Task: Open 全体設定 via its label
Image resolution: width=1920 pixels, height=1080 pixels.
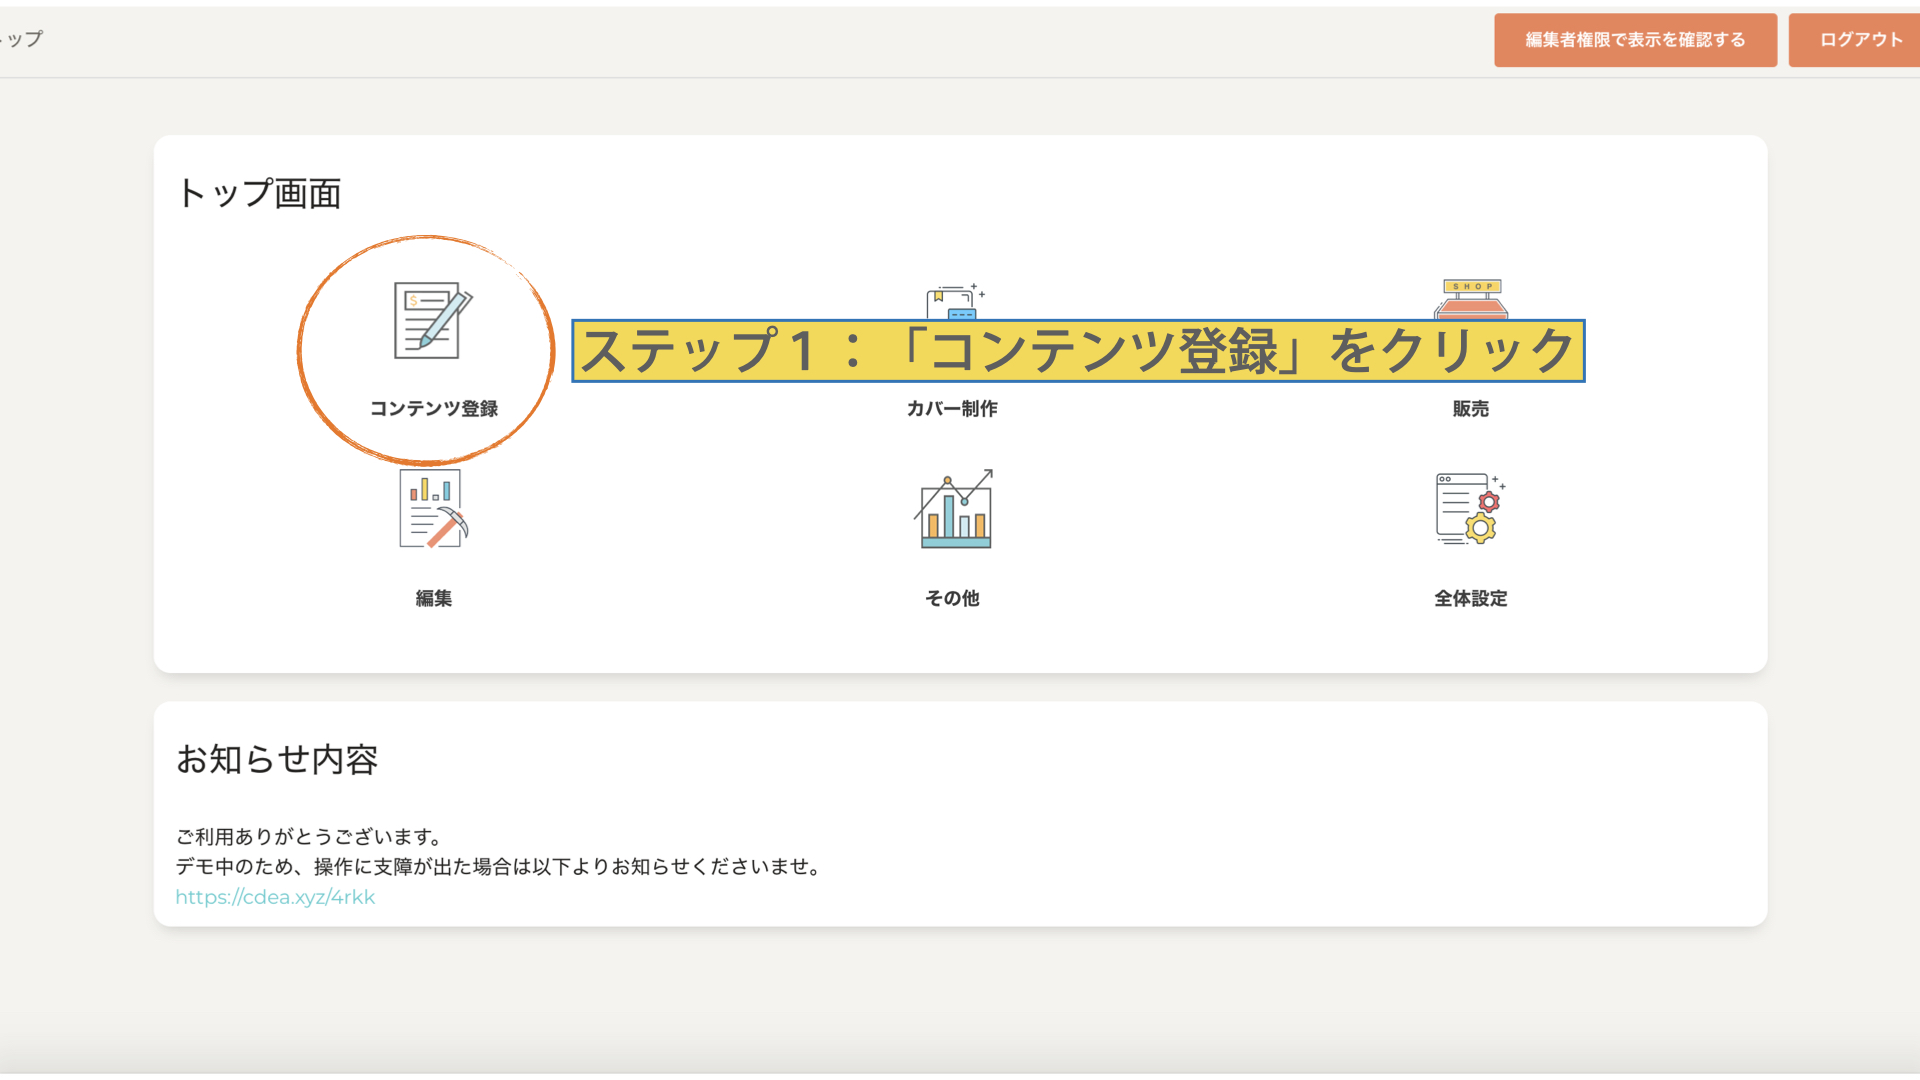Action: pos(1470,598)
